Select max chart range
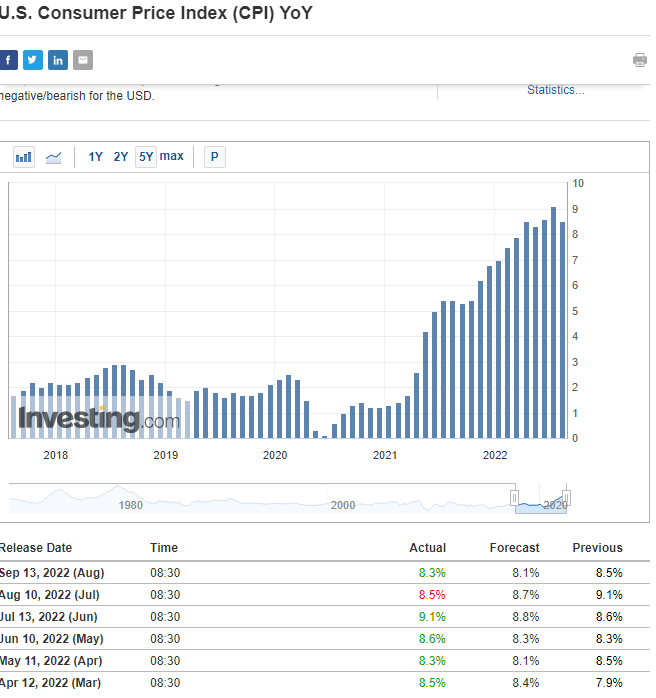This screenshot has width=656, height=698. click(x=171, y=156)
